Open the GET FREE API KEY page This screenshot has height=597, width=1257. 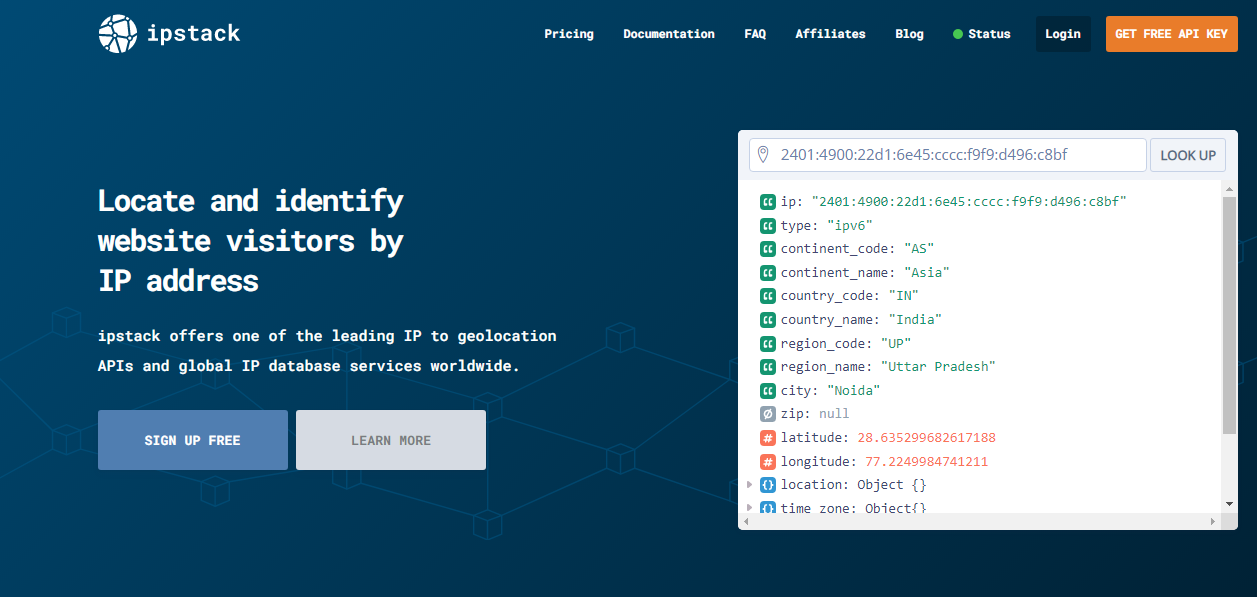pyautogui.click(x=1171, y=33)
